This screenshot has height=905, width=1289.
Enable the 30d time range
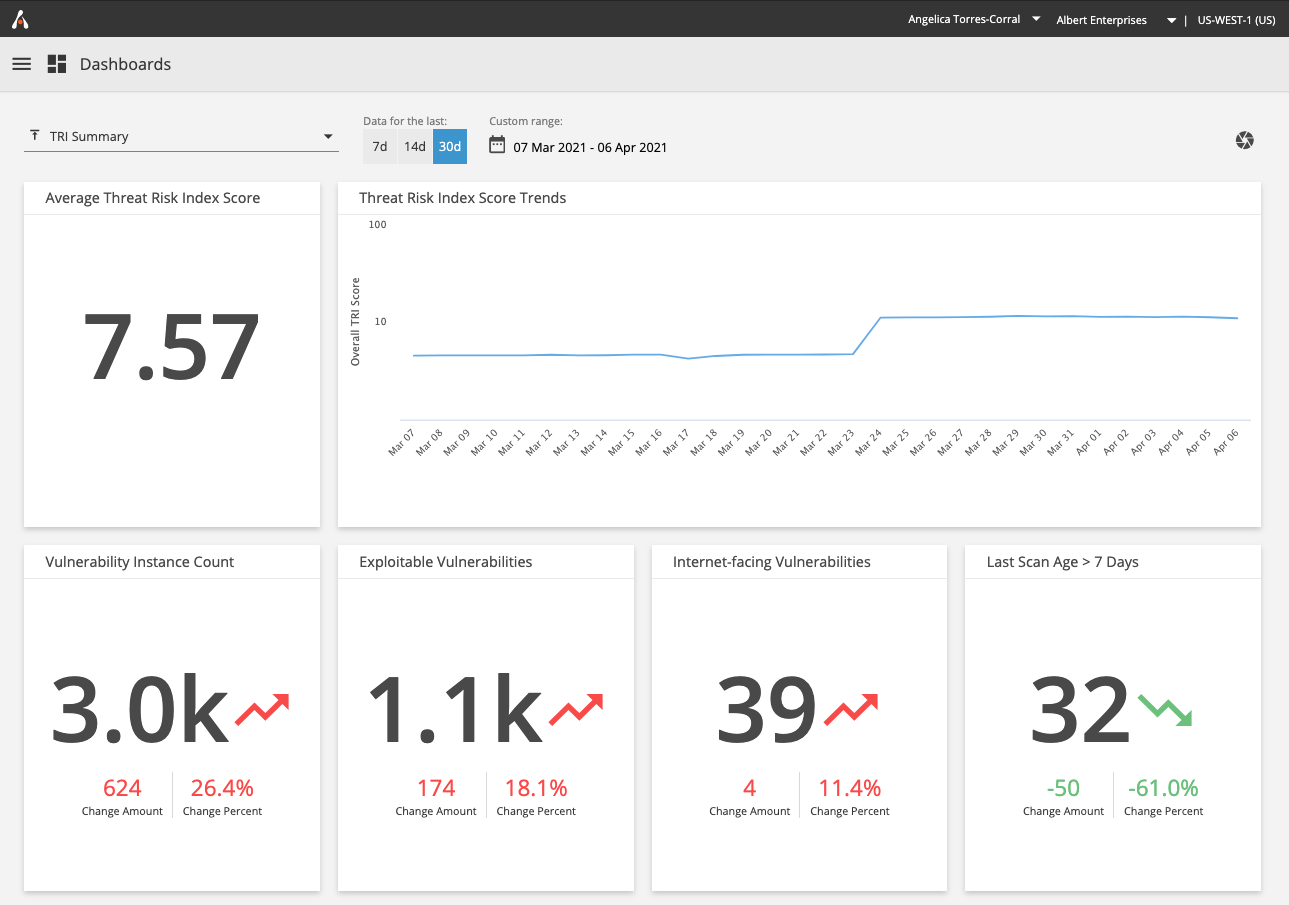pyautogui.click(x=449, y=145)
